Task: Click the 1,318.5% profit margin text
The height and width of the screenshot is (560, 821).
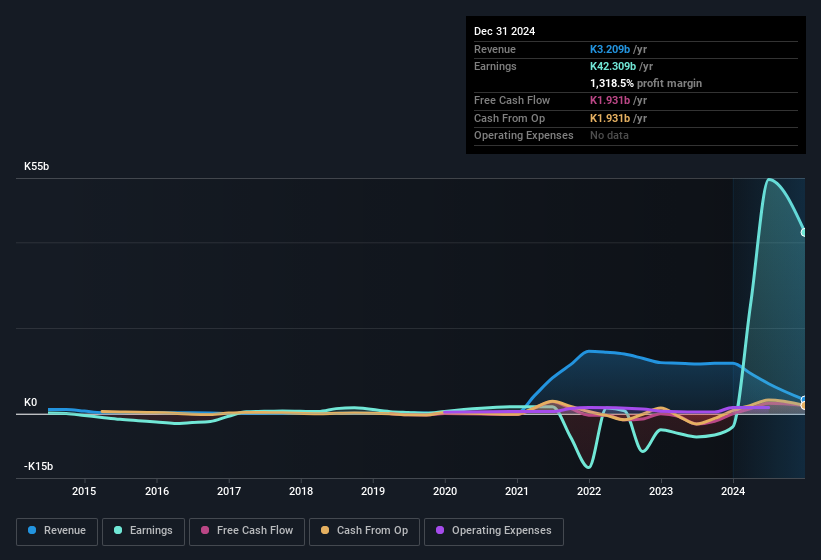Action: (646, 83)
